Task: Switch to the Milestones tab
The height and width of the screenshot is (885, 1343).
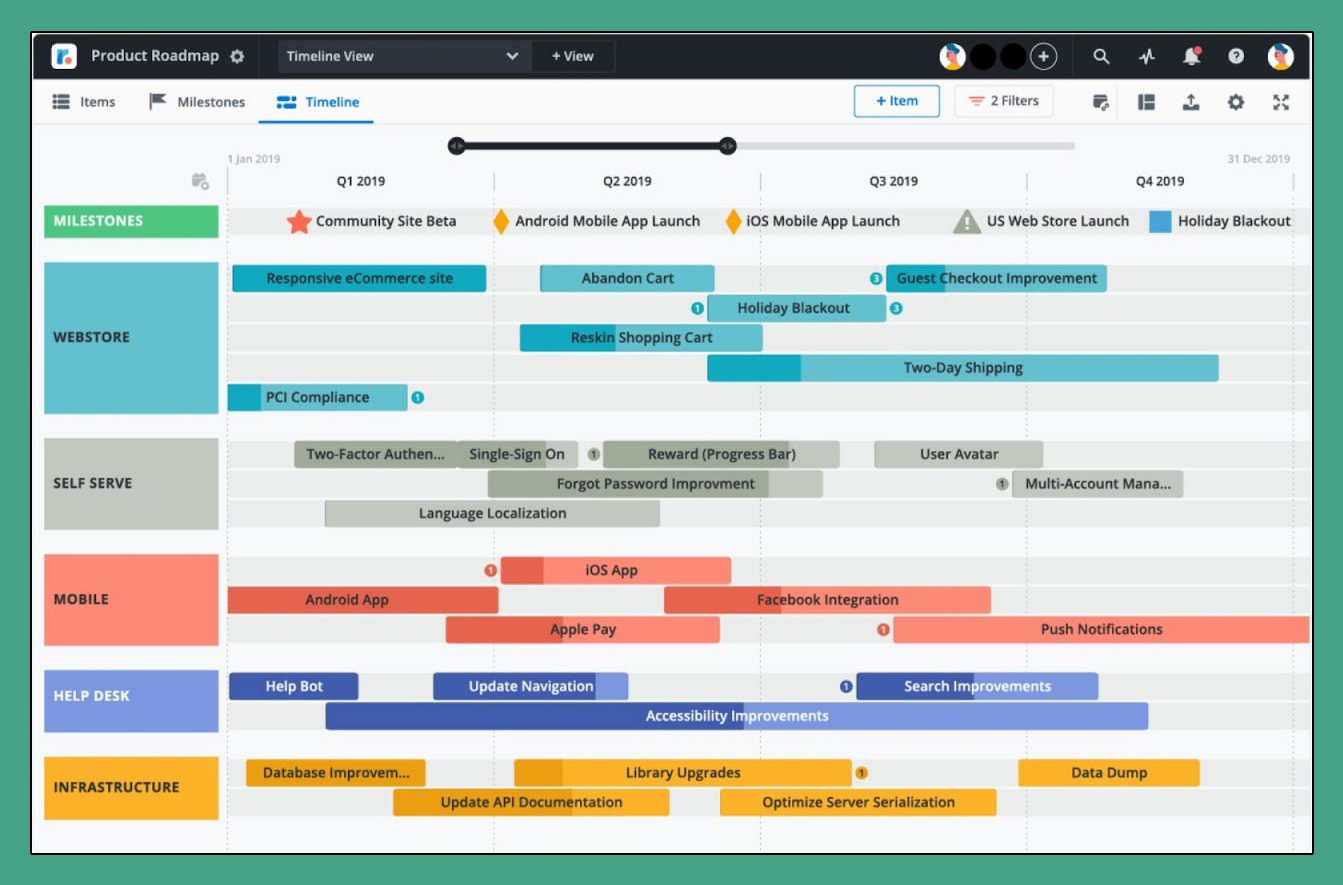Action: pos(197,102)
